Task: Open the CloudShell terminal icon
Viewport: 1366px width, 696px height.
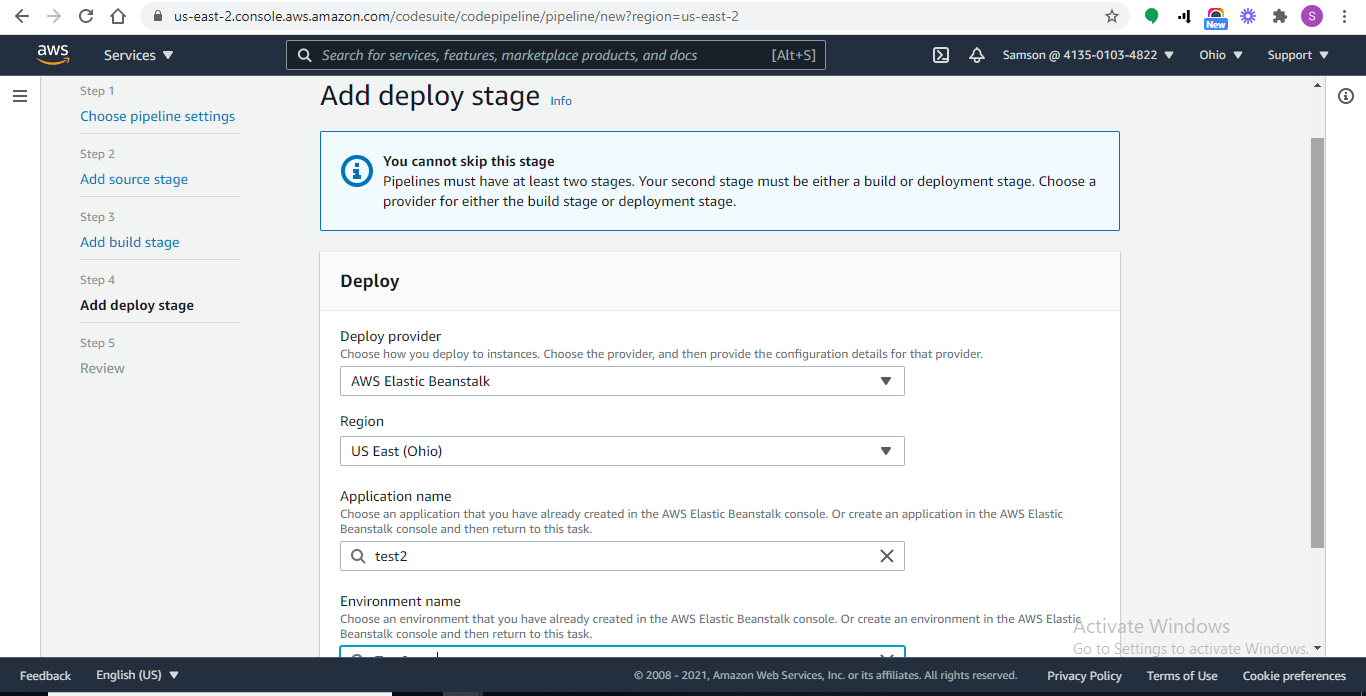Action: 940,55
